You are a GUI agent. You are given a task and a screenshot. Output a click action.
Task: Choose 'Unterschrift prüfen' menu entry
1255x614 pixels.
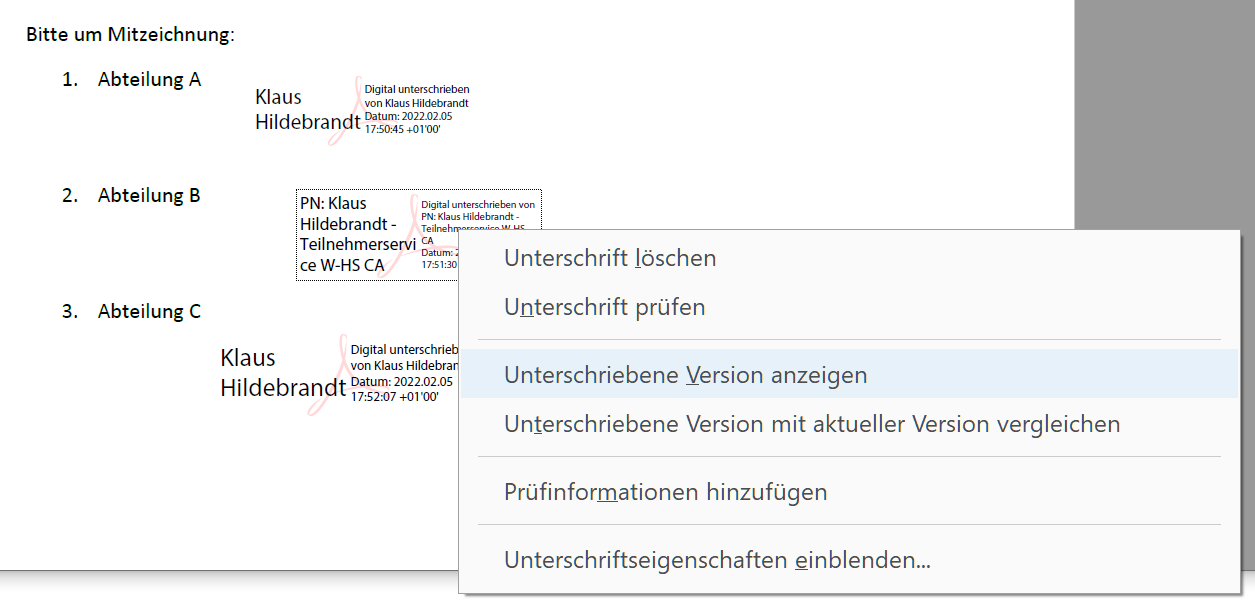(x=604, y=307)
